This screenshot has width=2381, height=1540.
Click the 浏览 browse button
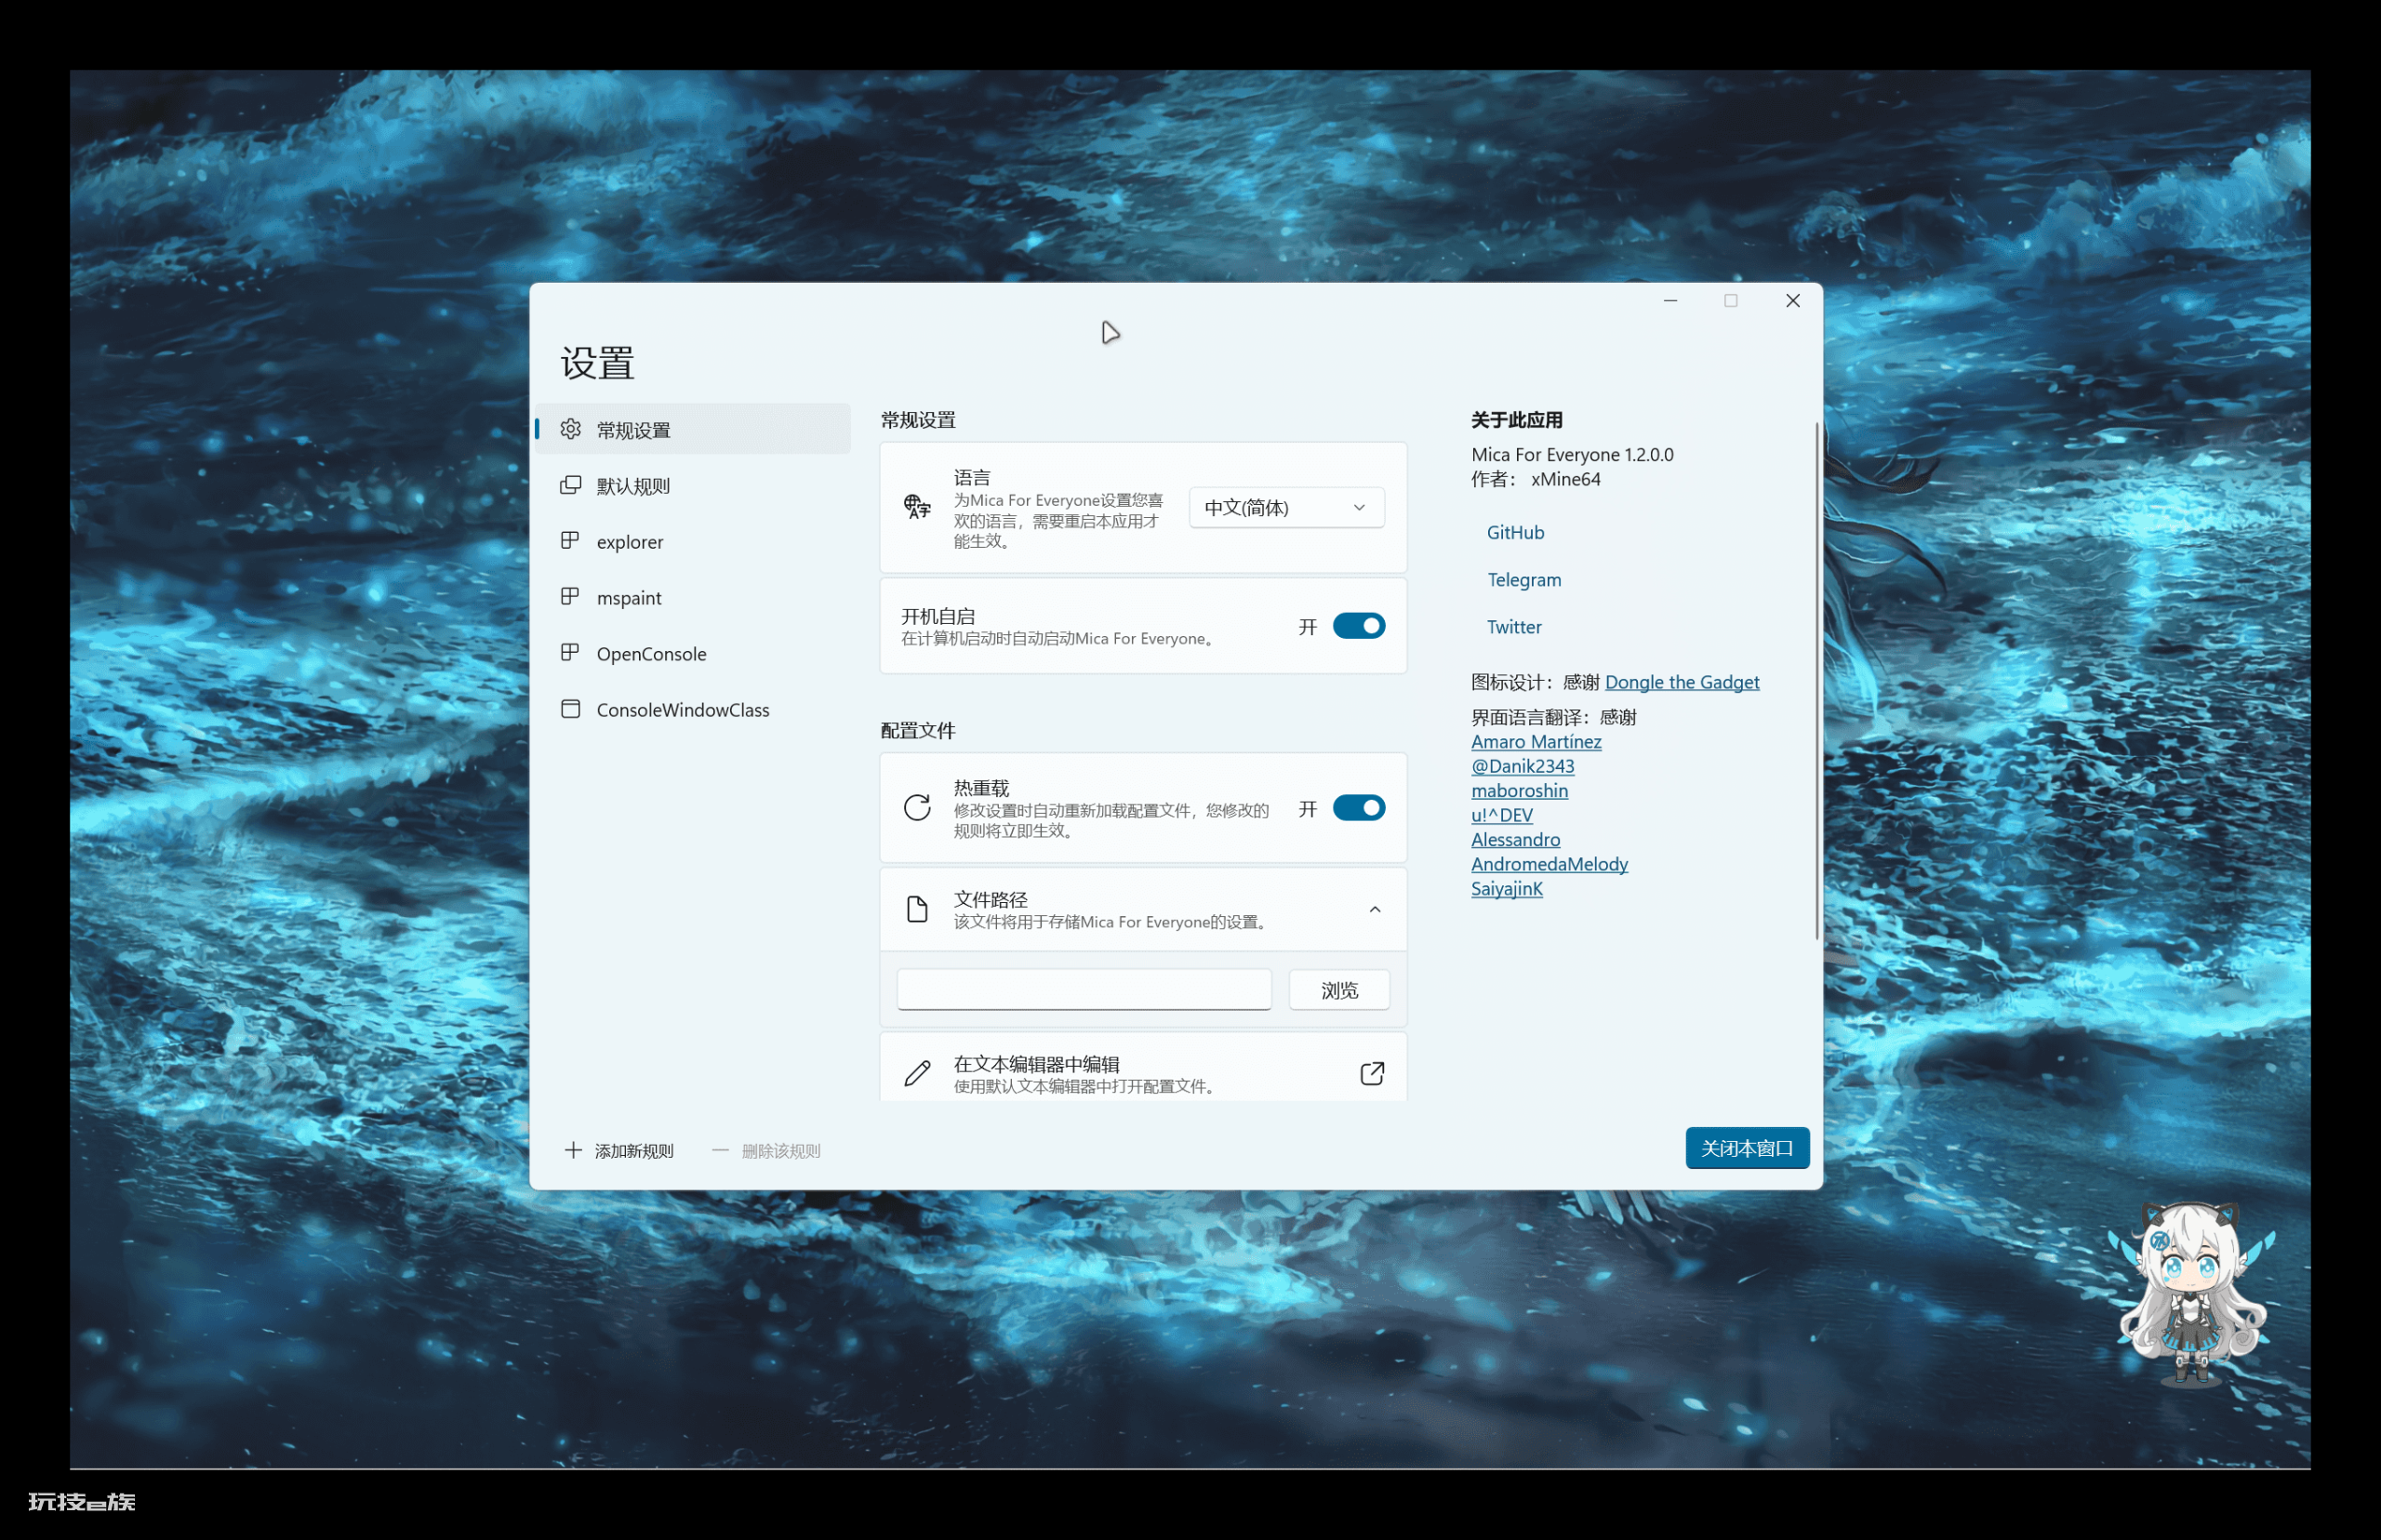[1339, 990]
